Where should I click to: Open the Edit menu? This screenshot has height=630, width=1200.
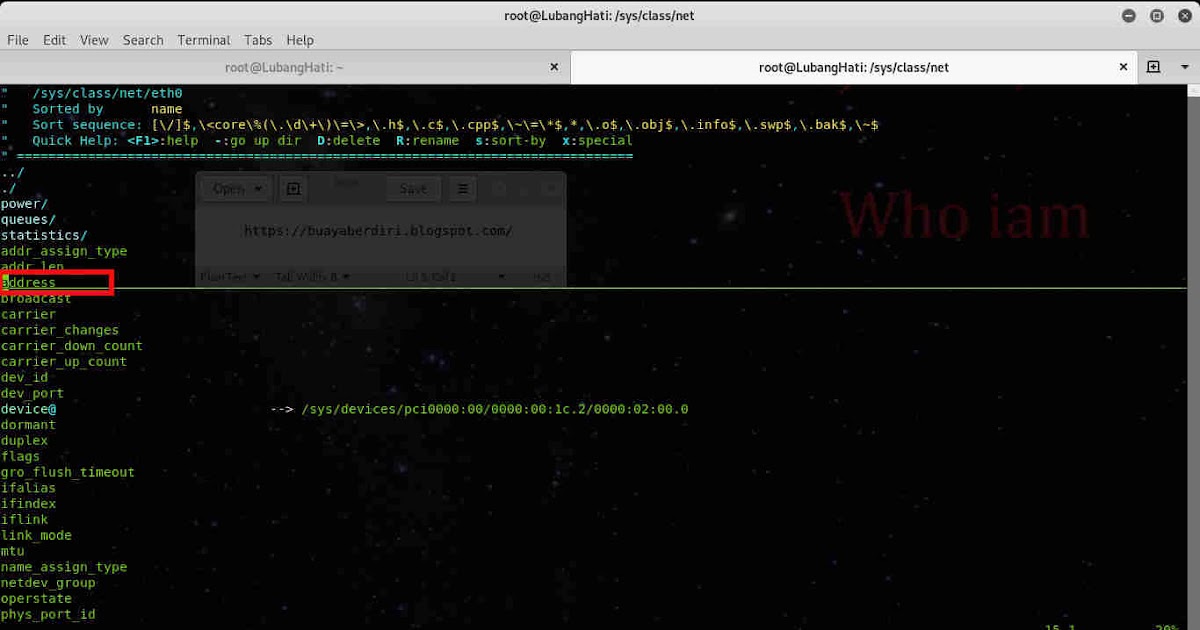tap(54, 40)
